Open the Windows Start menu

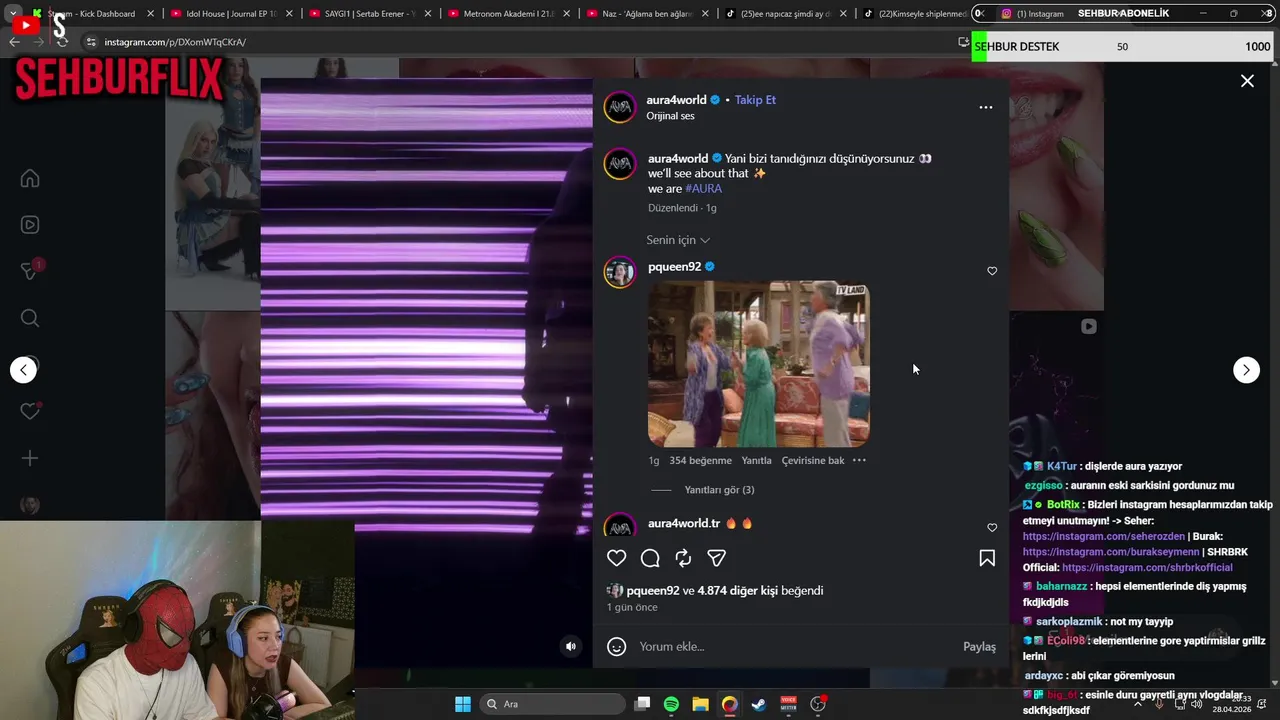pyautogui.click(x=463, y=704)
